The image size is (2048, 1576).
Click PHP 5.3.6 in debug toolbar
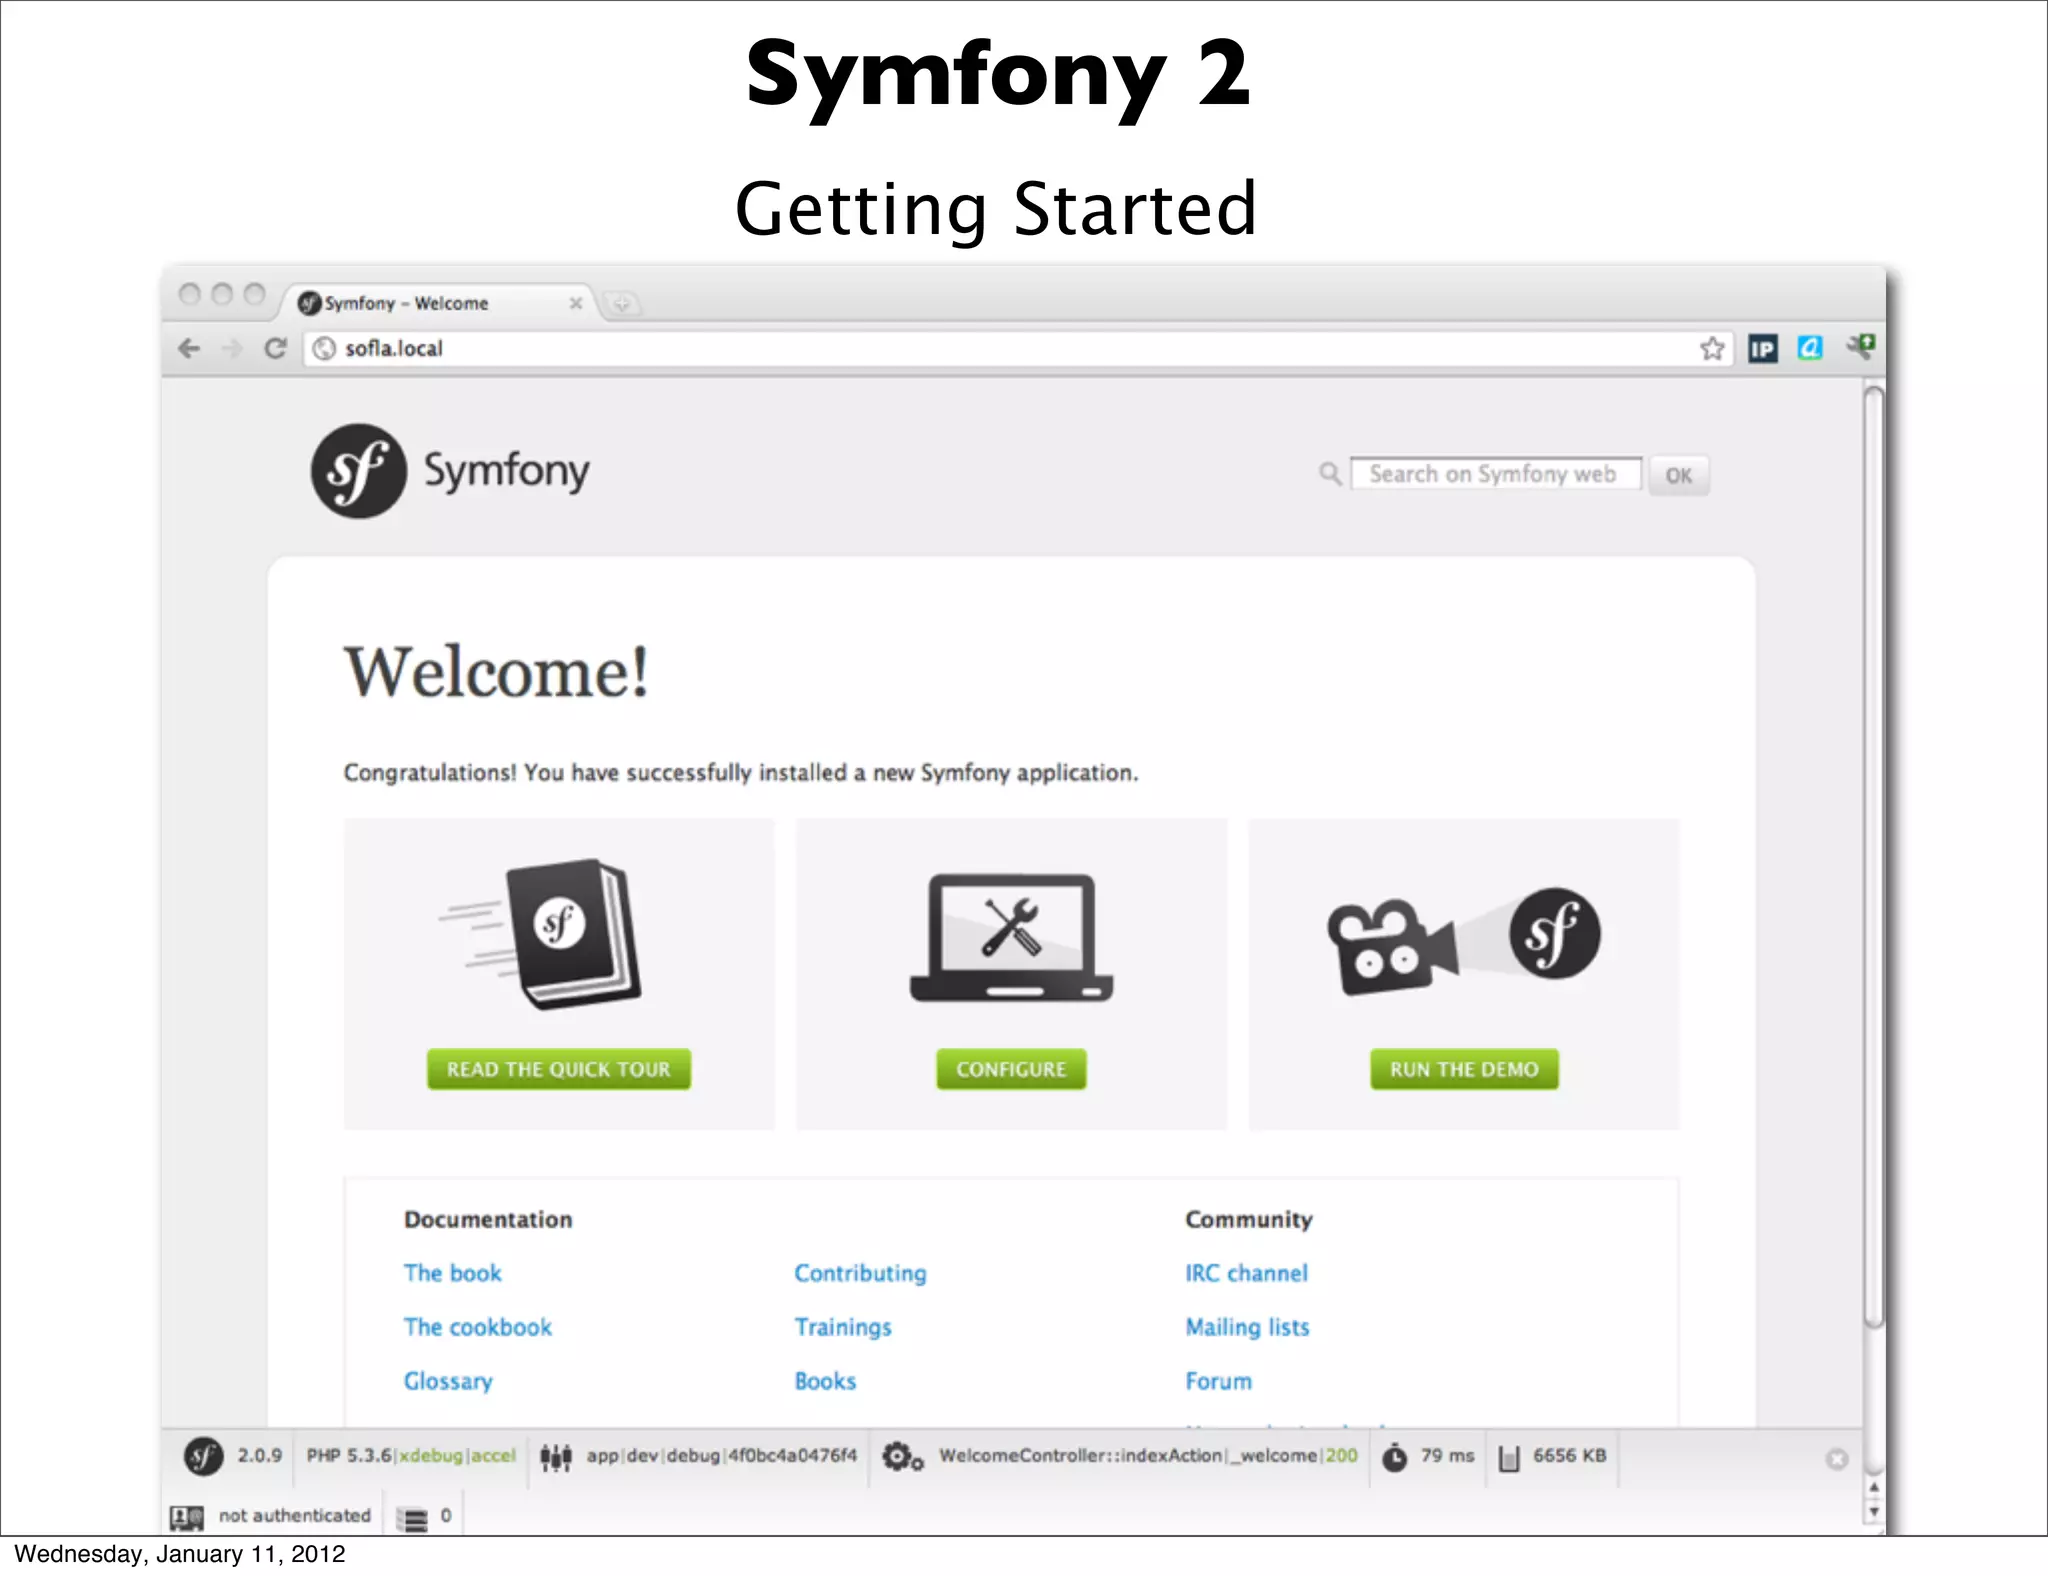pos(349,1456)
